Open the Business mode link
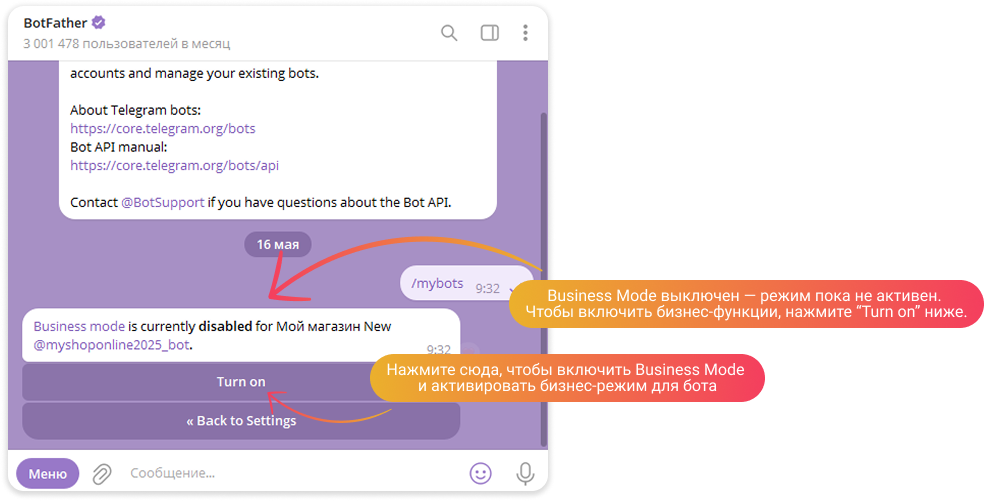The height and width of the screenshot is (501, 984). coord(79,326)
